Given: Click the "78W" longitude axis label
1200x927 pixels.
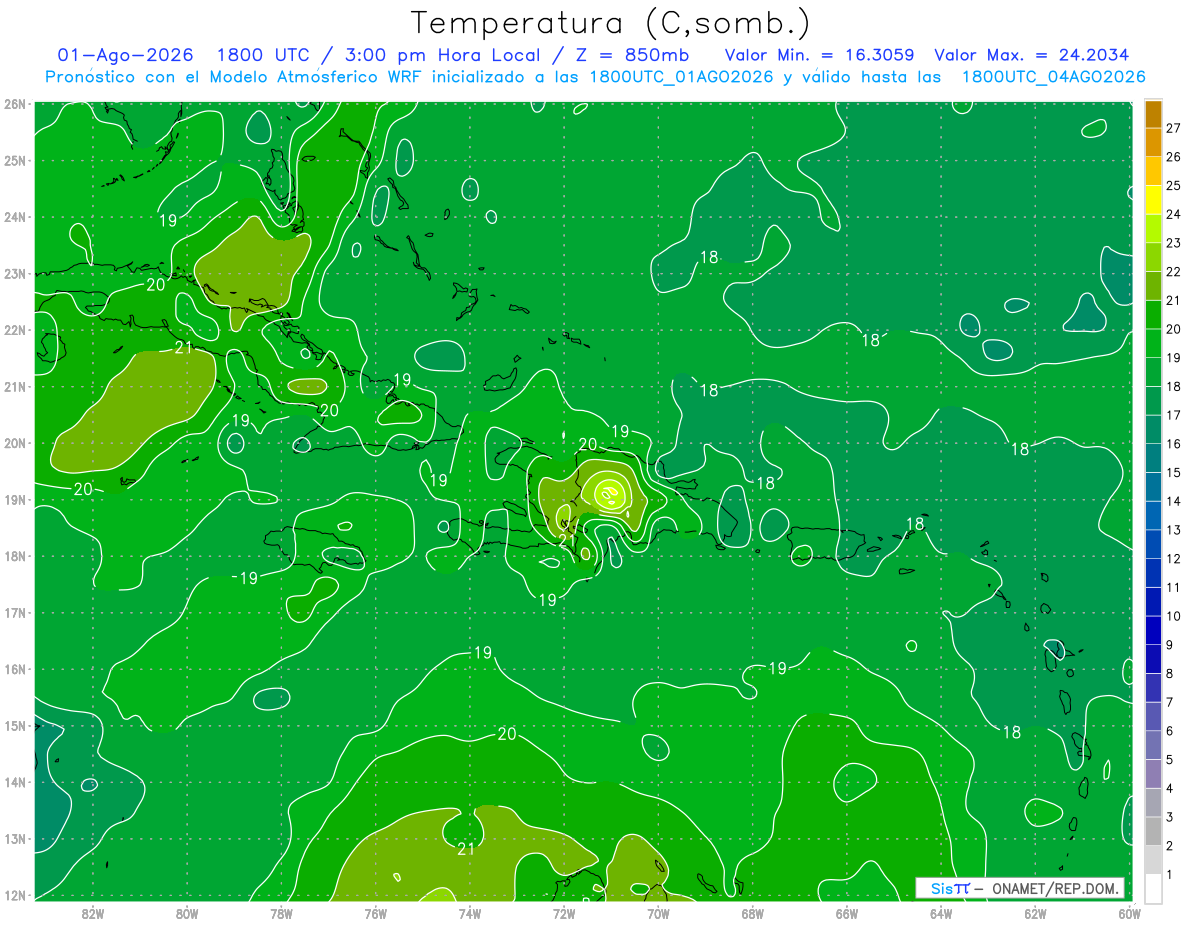Looking at the screenshot, I should coord(281,913).
